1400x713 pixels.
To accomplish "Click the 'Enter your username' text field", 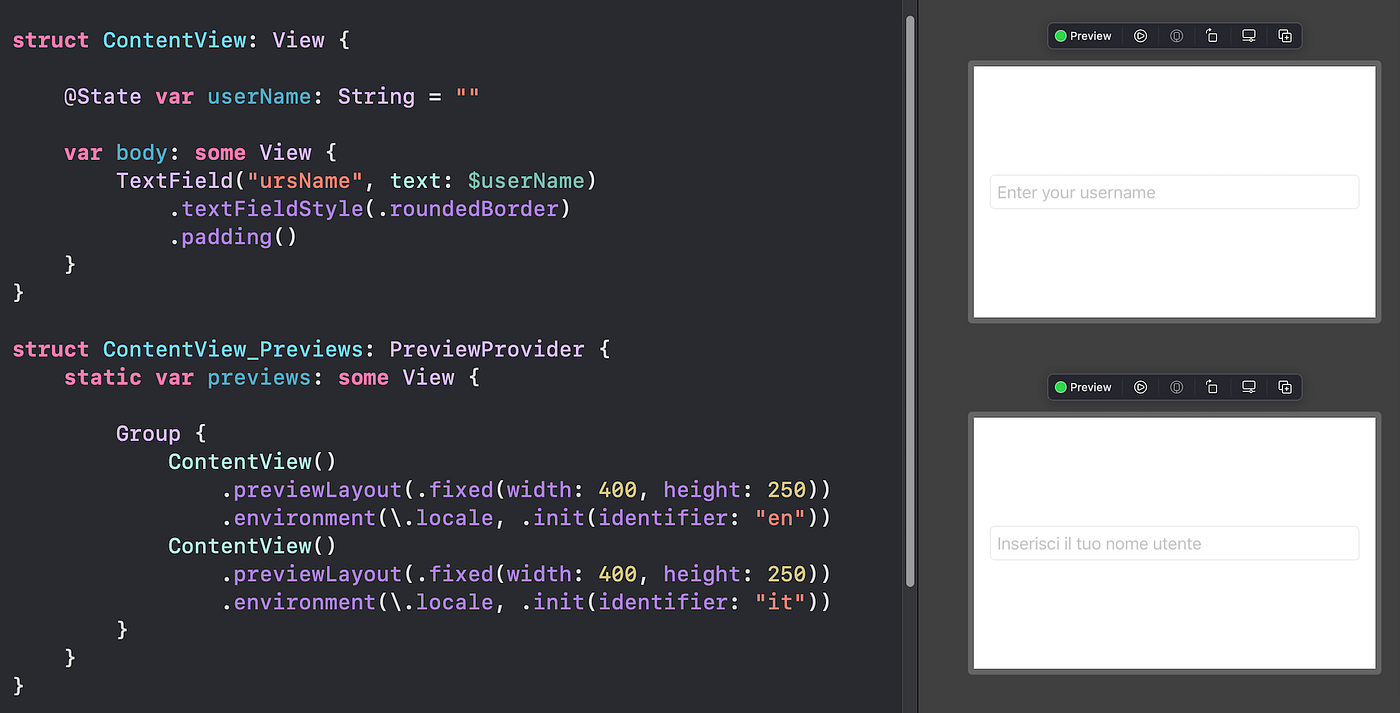I will tap(1174, 192).
